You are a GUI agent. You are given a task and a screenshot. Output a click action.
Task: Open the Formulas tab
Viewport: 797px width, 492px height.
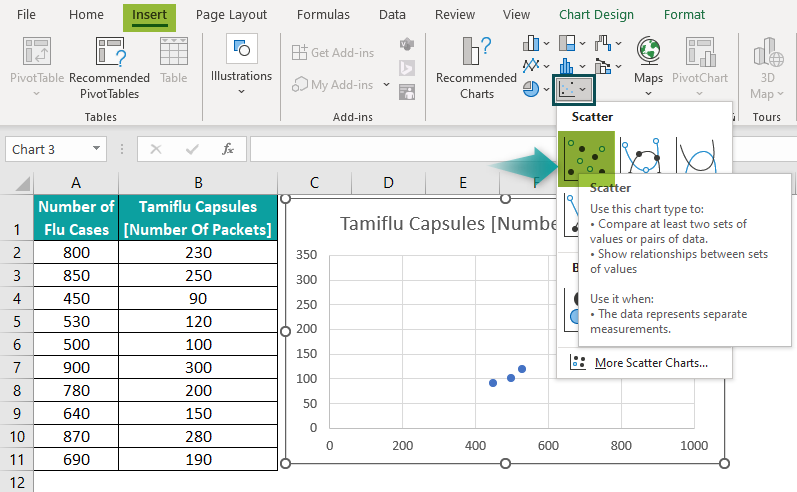pos(323,15)
